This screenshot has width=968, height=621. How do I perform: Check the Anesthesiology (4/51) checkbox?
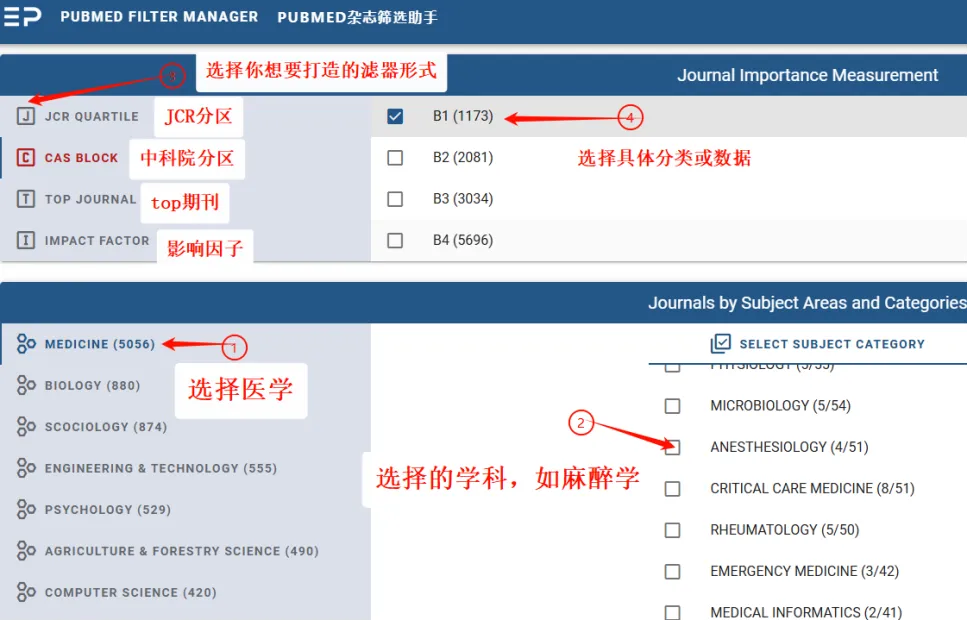coord(672,447)
